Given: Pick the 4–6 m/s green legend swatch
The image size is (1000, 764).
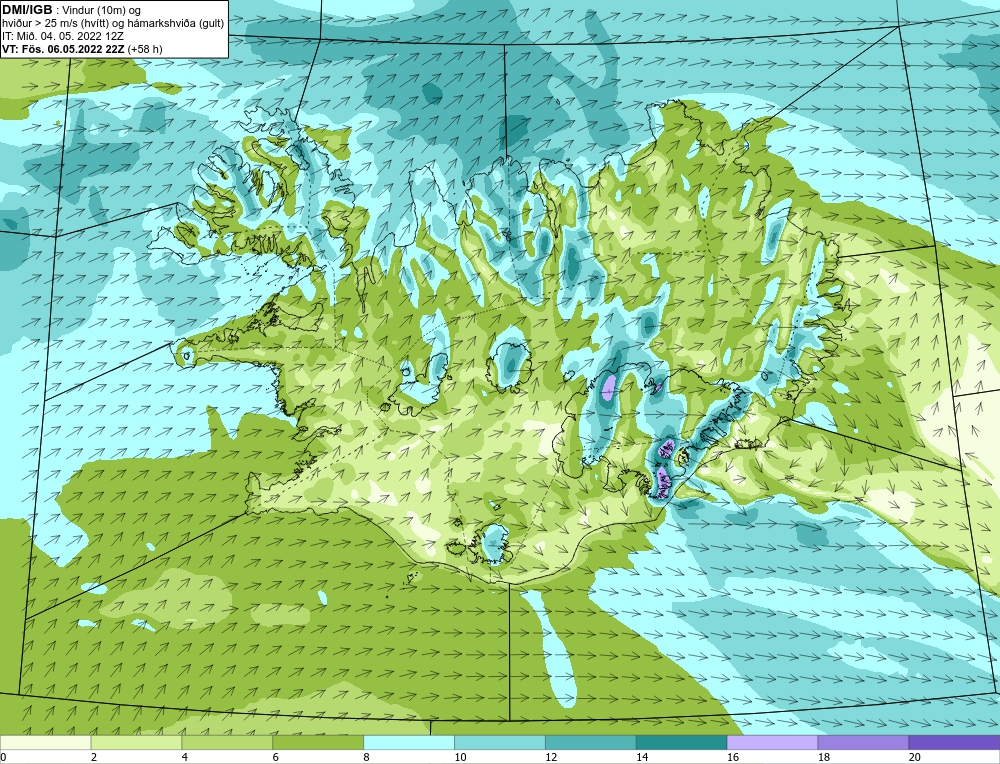Looking at the screenshot, I should point(227,742).
